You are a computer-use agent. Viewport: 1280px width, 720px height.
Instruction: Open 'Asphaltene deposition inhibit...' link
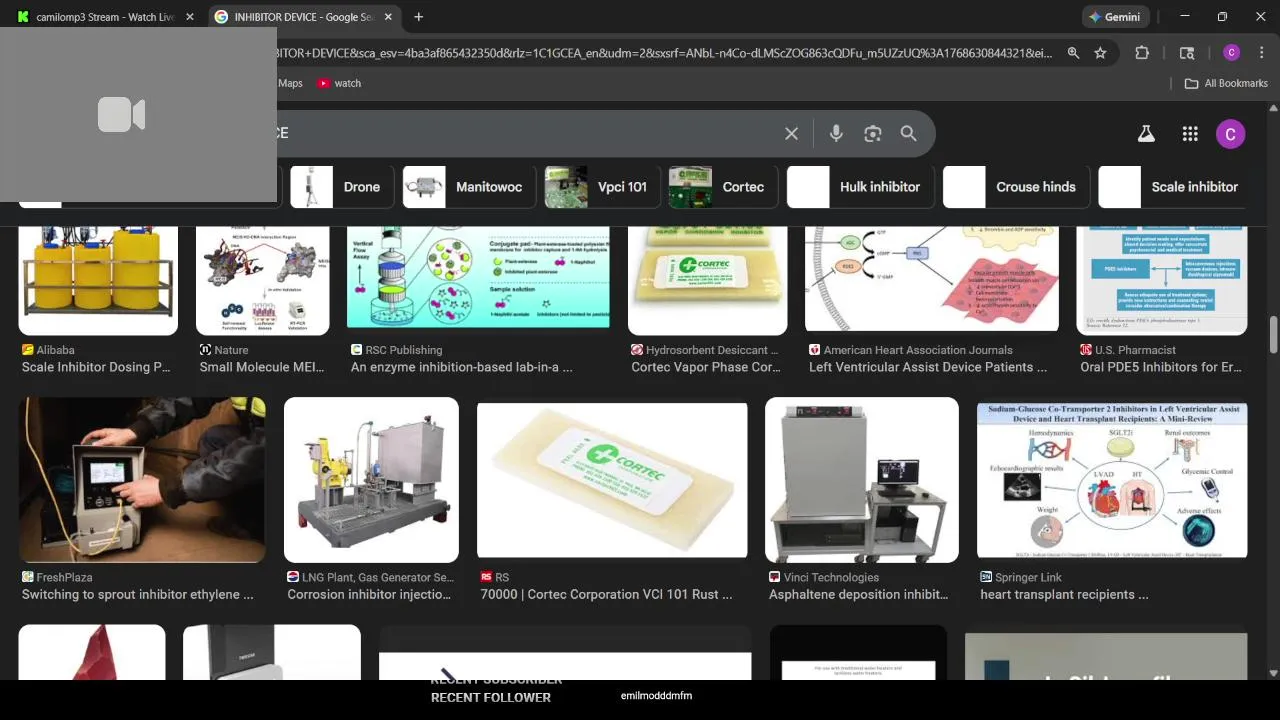[x=858, y=594]
